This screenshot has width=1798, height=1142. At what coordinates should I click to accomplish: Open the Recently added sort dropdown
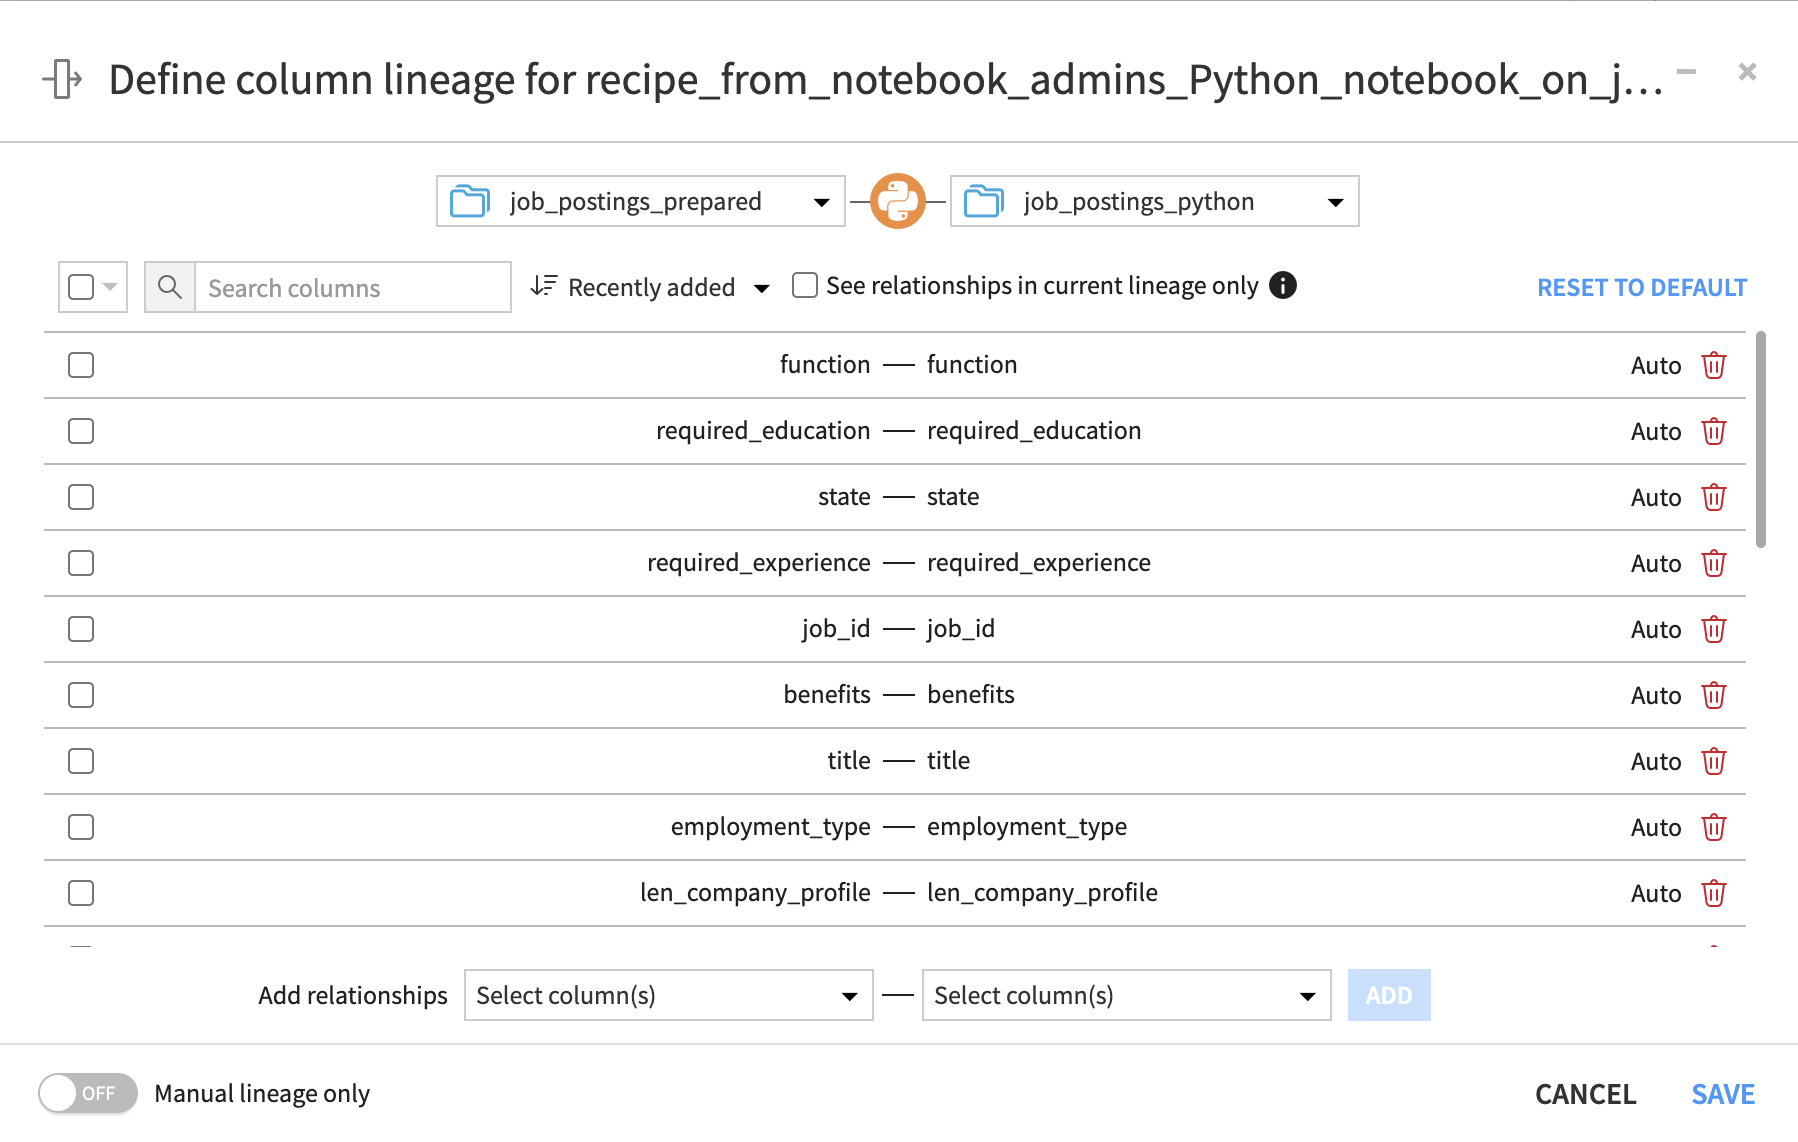pyautogui.click(x=651, y=287)
